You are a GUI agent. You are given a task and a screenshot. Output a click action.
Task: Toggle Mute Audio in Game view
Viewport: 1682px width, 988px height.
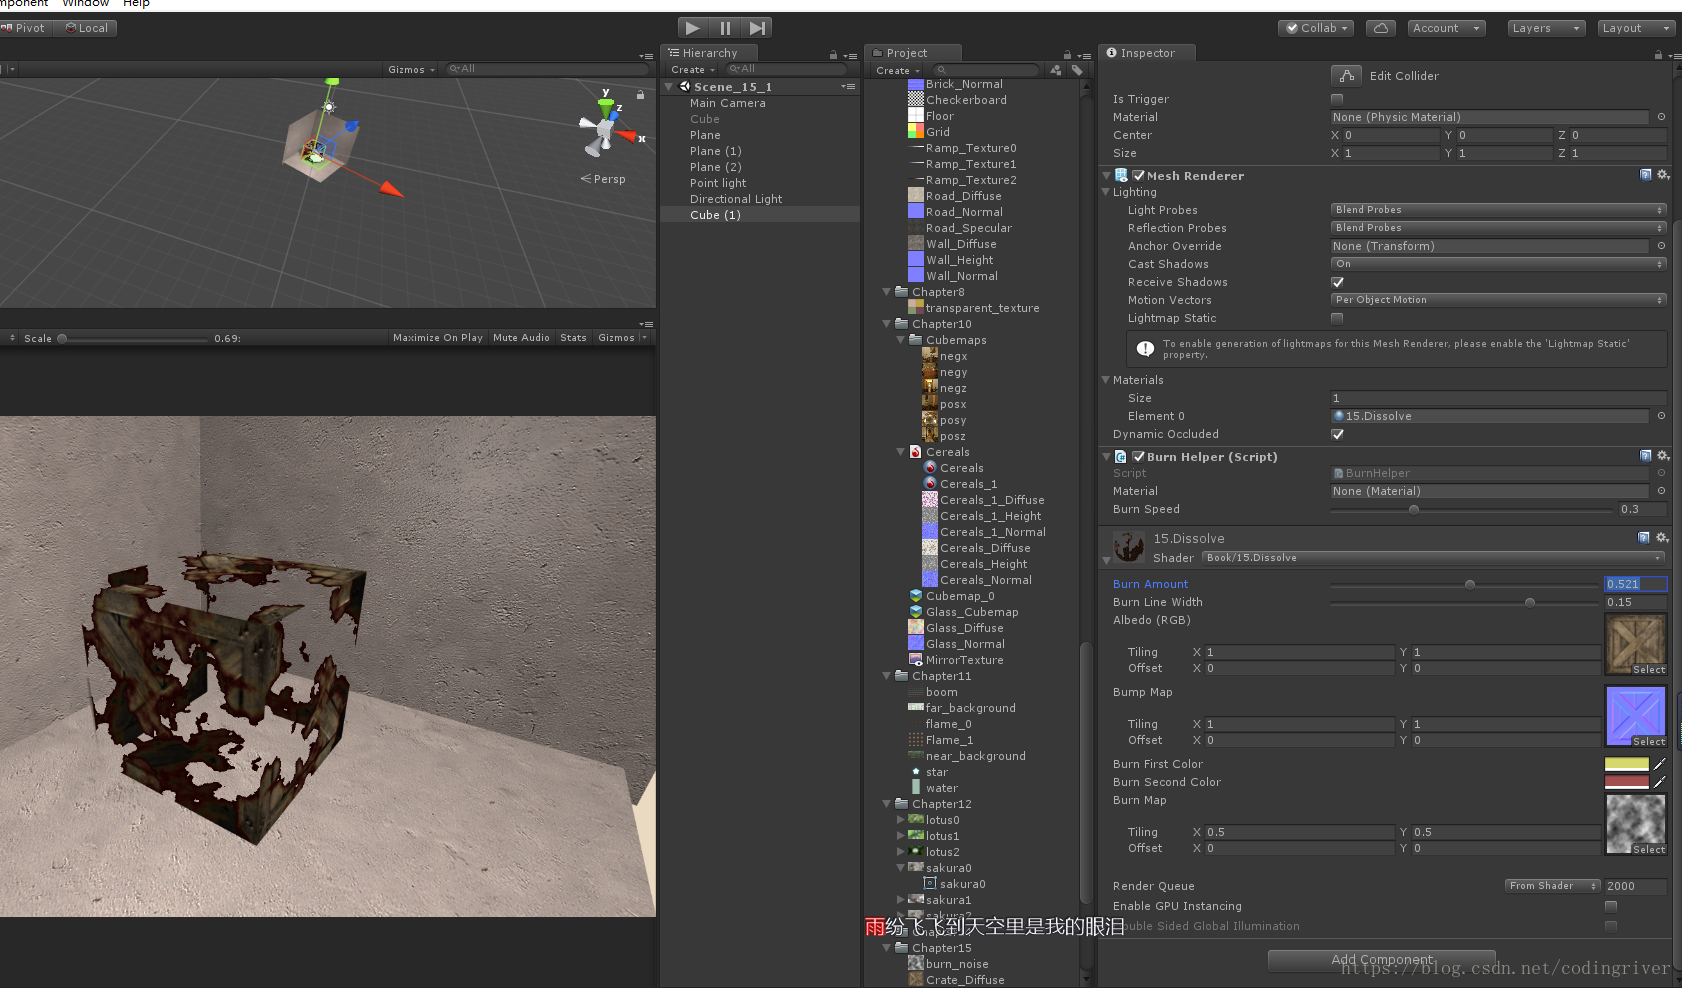click(x=521, y=338)
